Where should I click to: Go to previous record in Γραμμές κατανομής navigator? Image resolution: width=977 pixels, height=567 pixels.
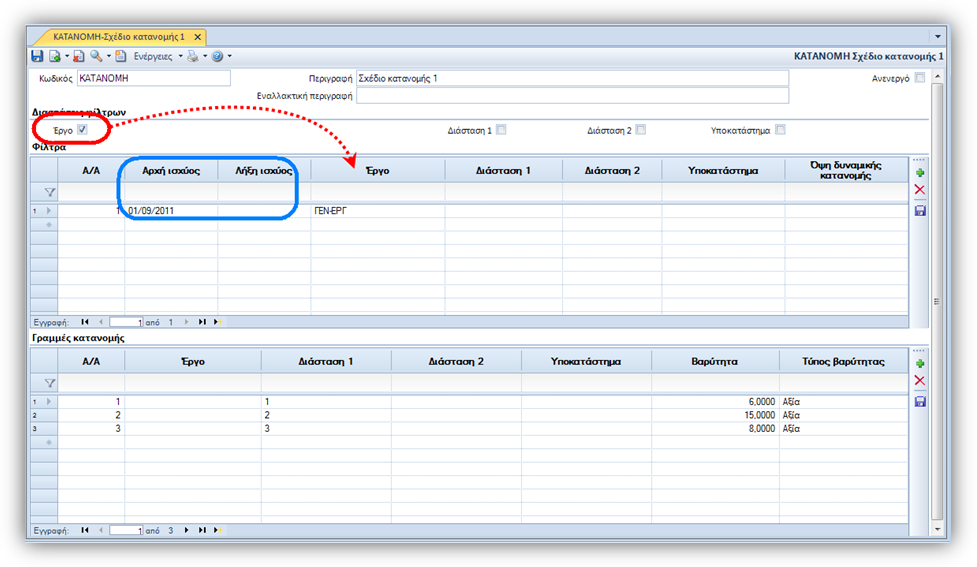tap(101, 530)
